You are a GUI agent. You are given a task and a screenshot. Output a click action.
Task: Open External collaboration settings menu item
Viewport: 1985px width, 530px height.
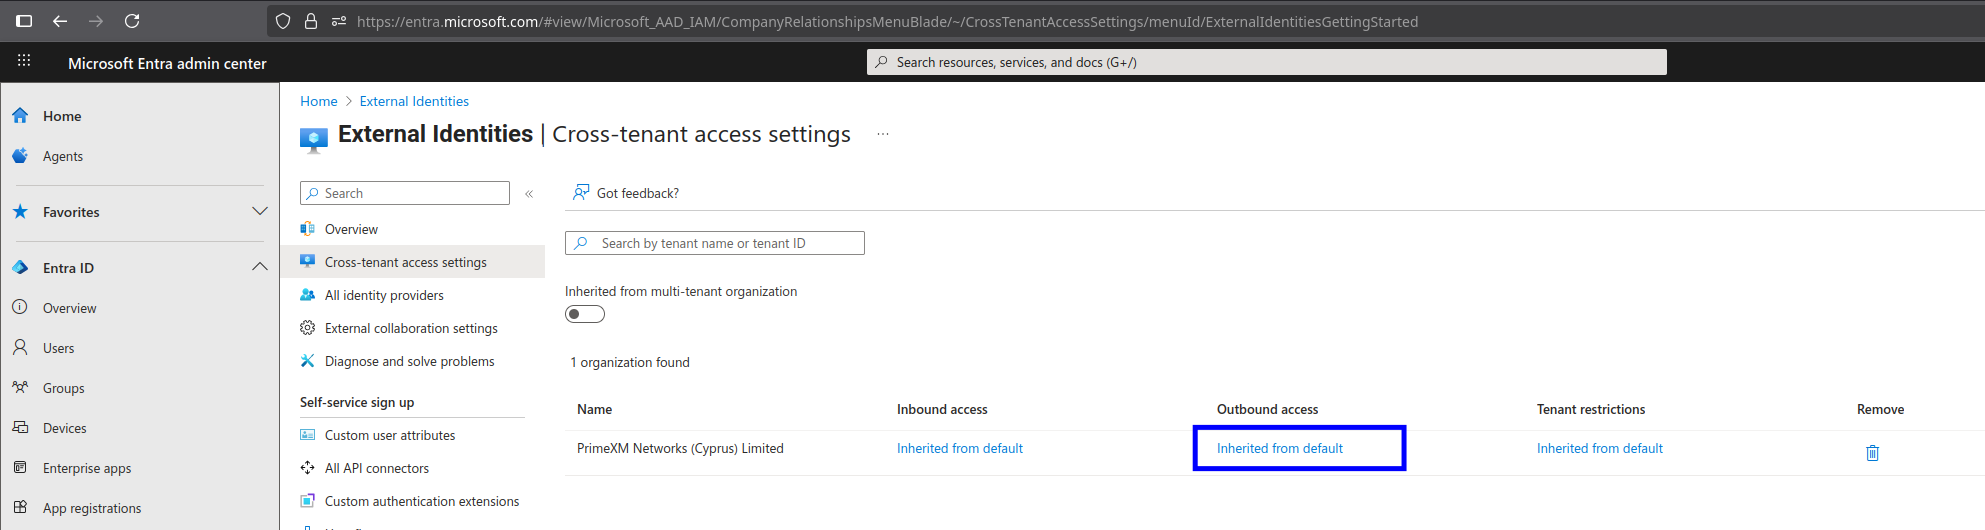pos(411,328)
